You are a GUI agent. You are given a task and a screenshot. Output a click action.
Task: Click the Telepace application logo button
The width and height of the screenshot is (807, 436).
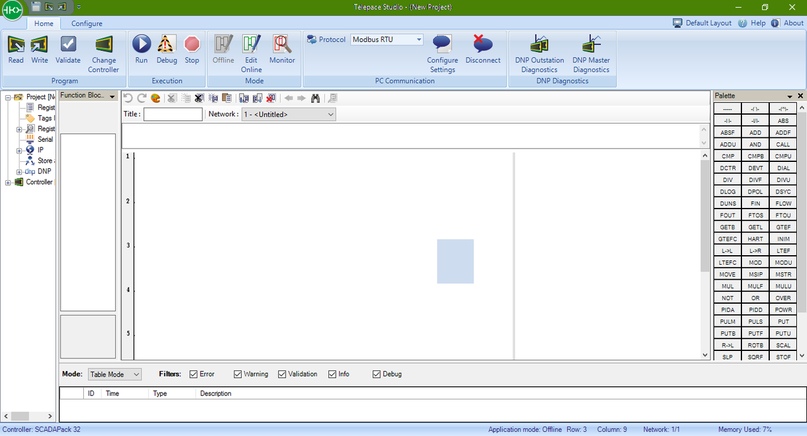[12, 10]
